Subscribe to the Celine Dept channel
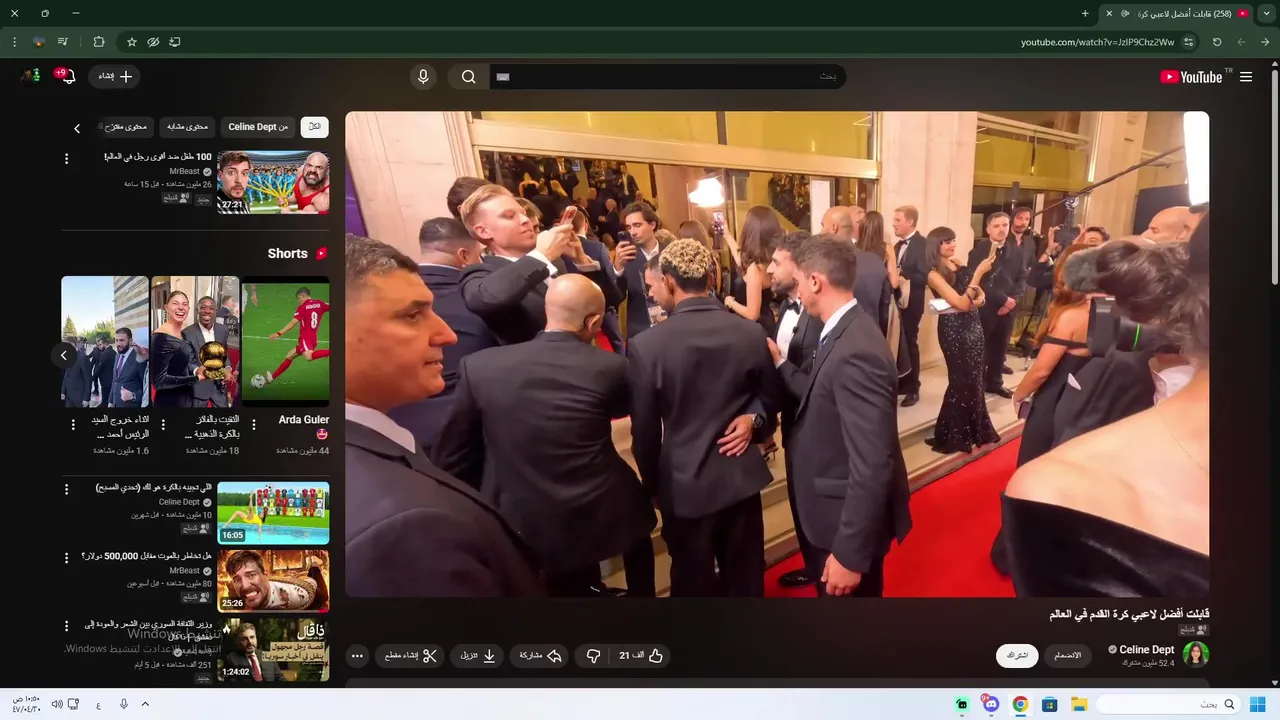The height and width of the screenshot is (720, 1280). 1017,656
